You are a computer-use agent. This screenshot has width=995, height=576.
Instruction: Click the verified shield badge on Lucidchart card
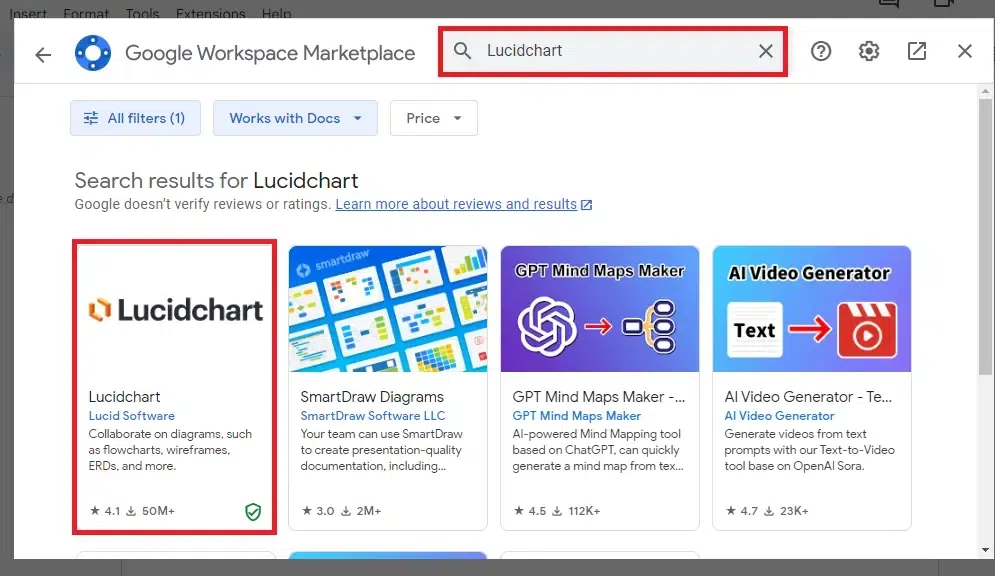point(253,511)
